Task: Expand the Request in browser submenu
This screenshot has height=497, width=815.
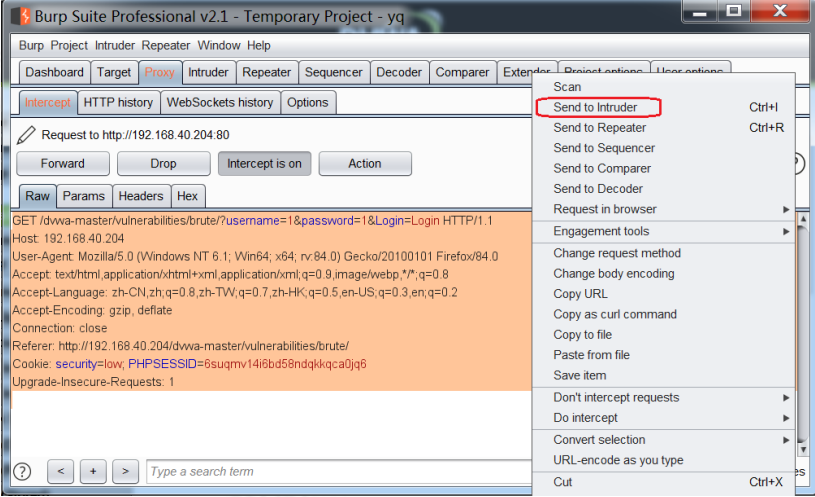Action: 664,209
